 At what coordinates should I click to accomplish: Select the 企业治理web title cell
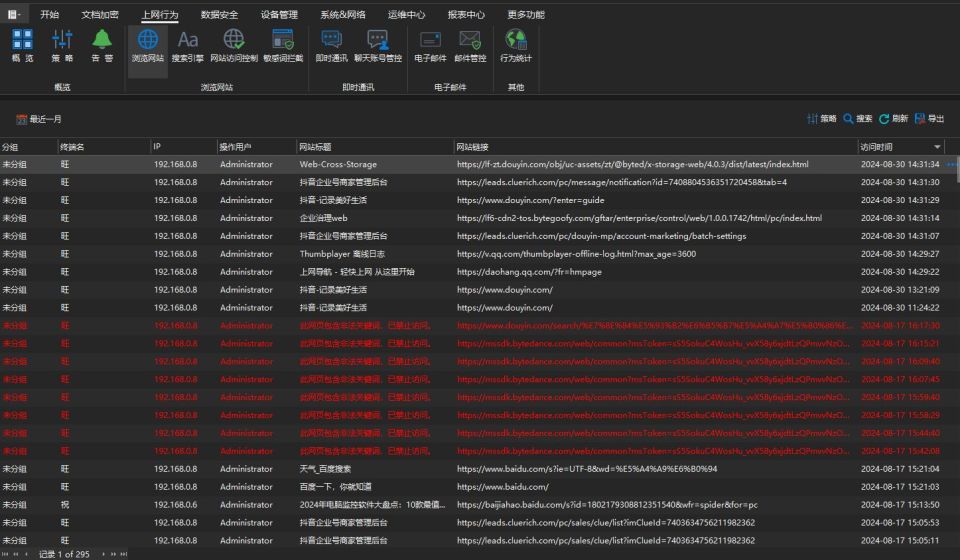(323, 218)
